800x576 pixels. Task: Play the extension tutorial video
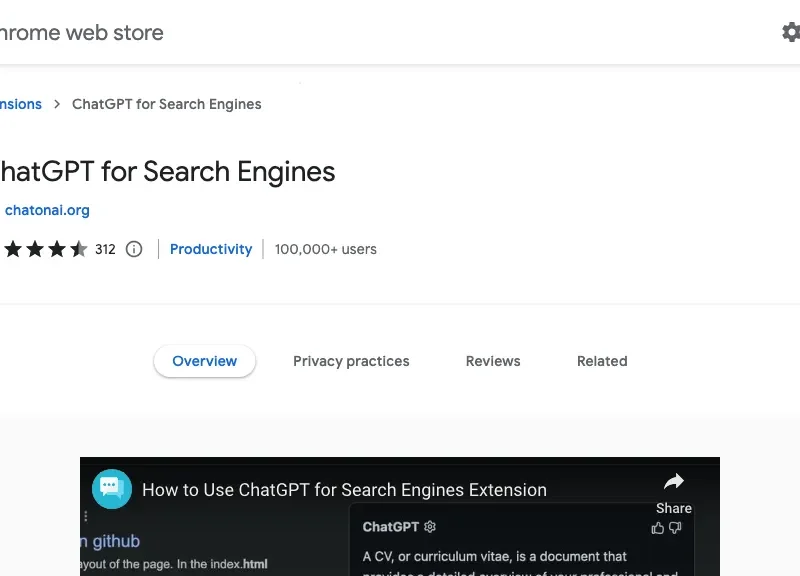[400, 516]
